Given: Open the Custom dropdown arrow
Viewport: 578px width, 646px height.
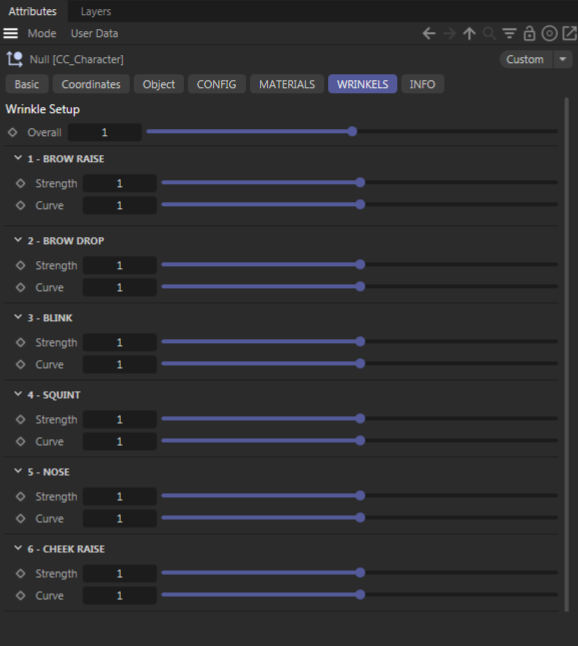Looking at the screenshot, I should tap(563, 59).
